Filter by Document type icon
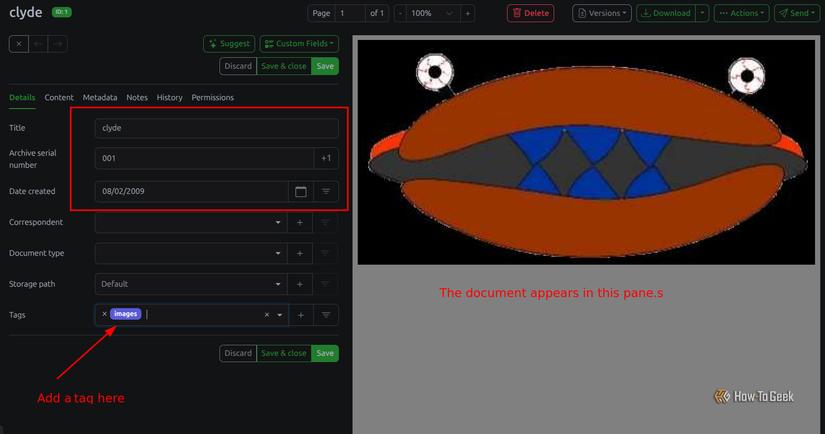Image resolution: width=825 pixels, height=434 pixels. click(325, 254)
